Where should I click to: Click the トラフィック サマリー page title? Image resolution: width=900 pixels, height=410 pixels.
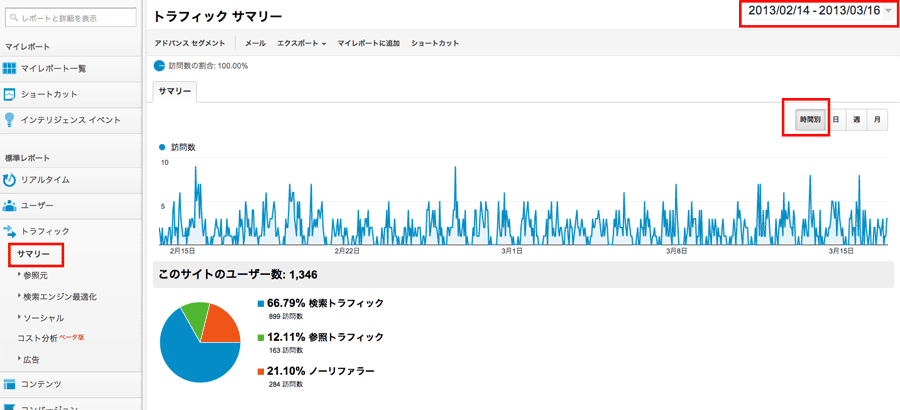tap(218, 17)
